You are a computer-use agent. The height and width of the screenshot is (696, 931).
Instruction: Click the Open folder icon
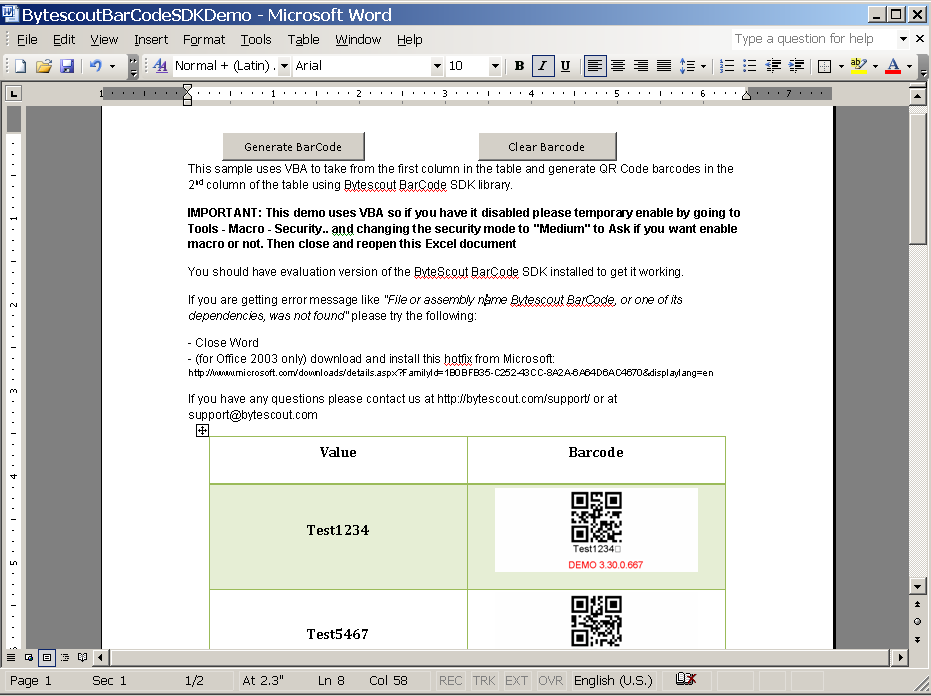pos(43,66)
